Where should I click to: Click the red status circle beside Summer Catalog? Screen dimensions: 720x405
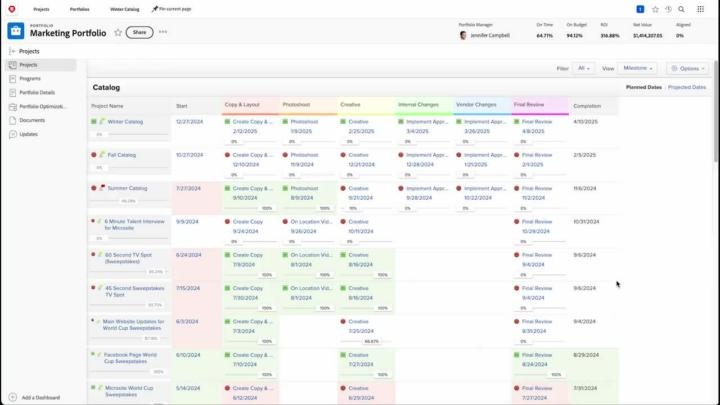click(x=94, y=188)
